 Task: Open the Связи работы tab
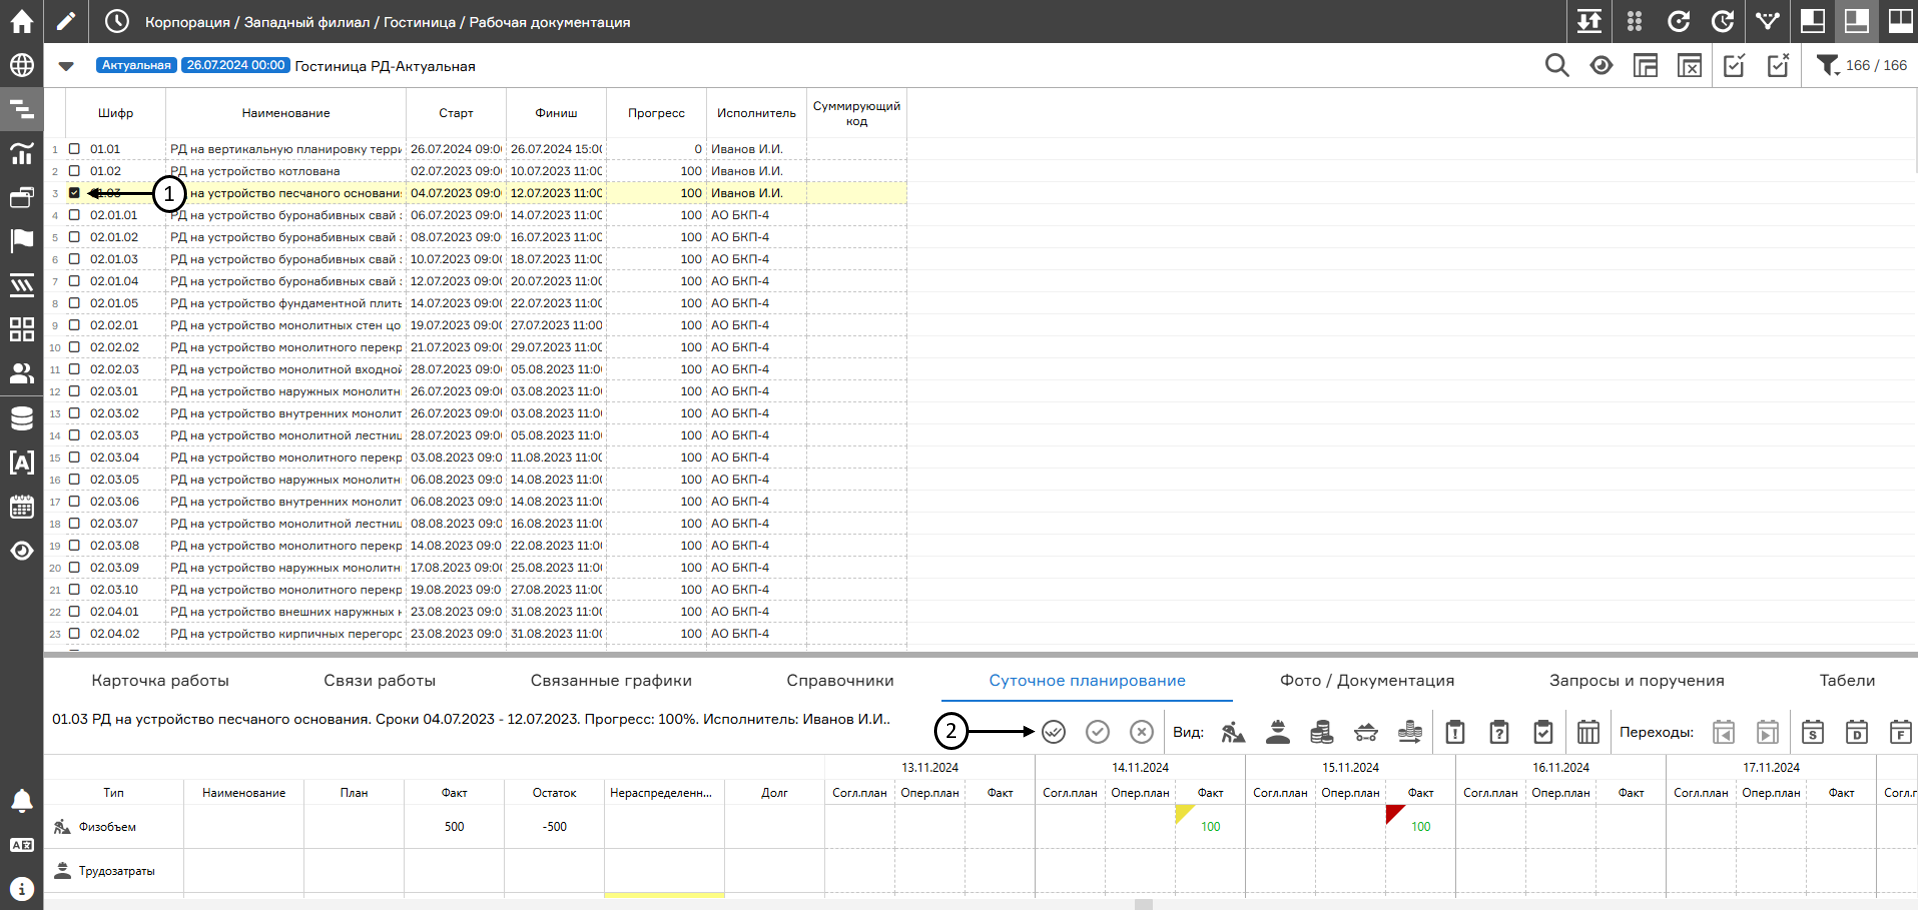pos(379,680)
